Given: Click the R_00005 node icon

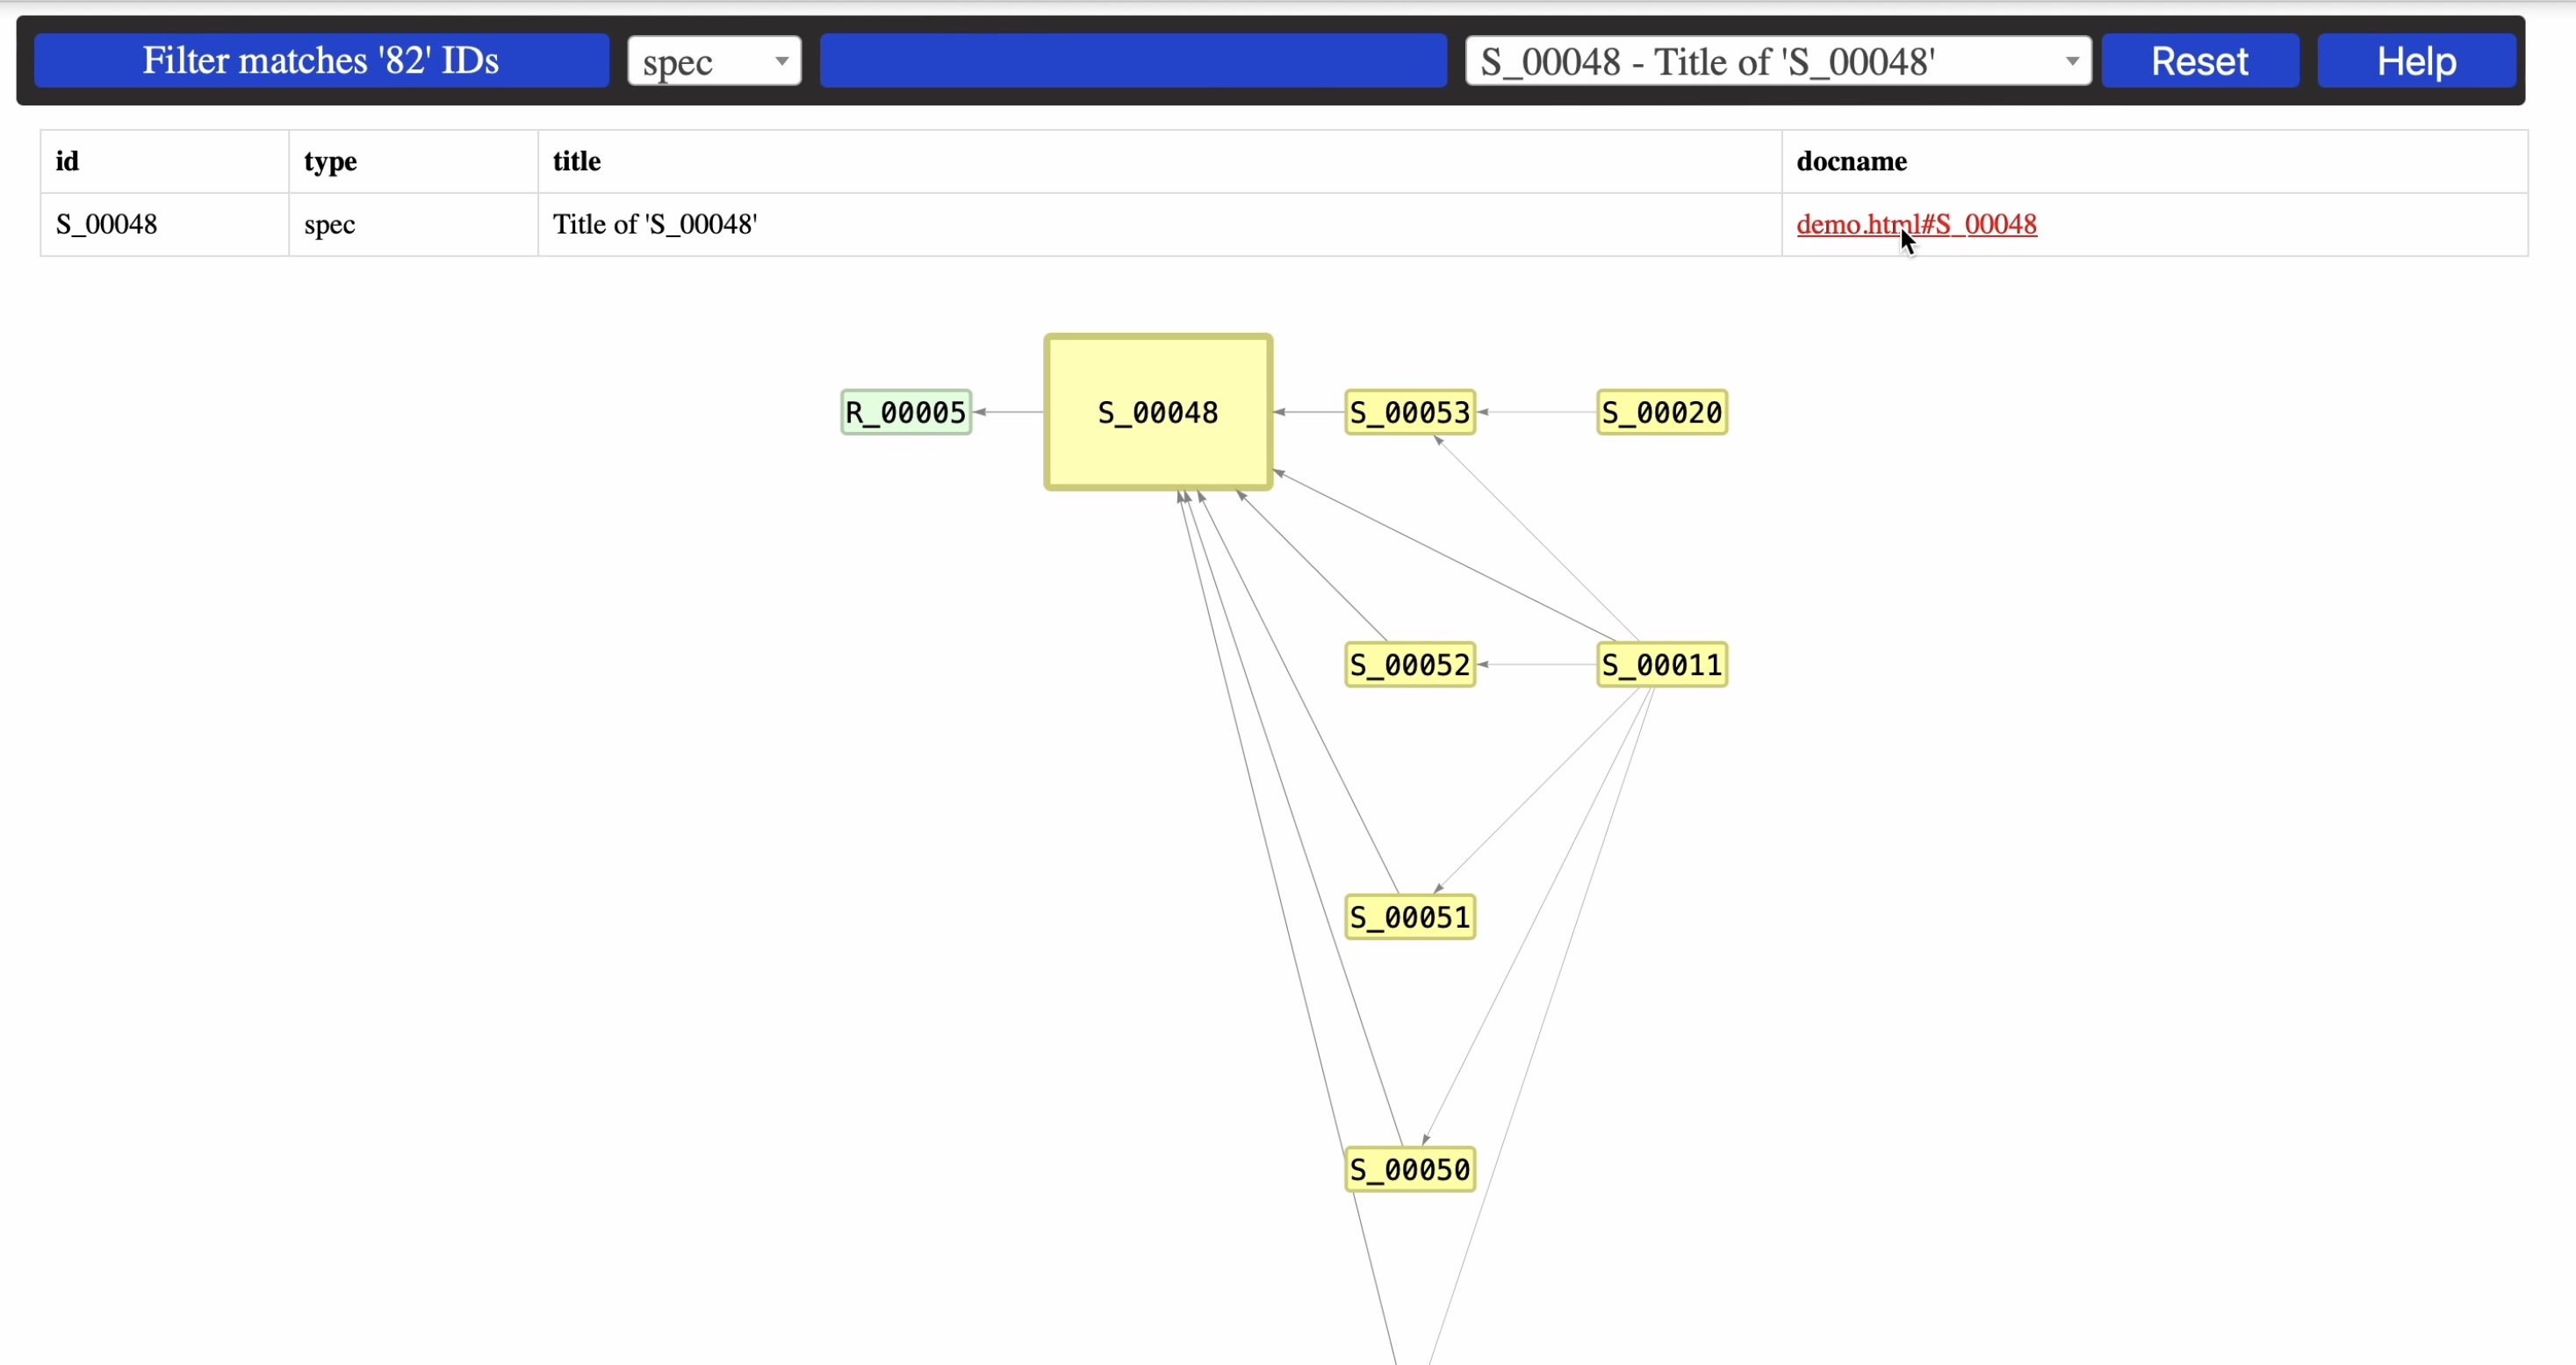Looking at the screenshot, I should pyautogui.click(x=903, y=411).
